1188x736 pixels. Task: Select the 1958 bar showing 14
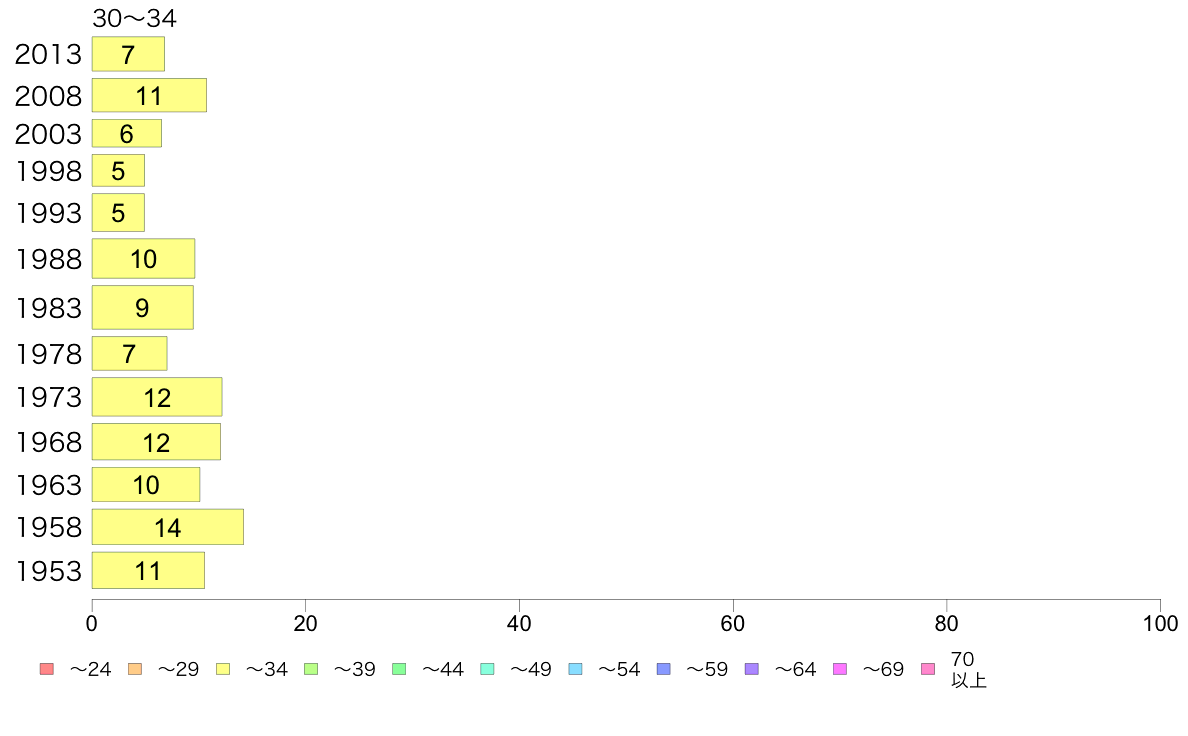coord(167,527)
